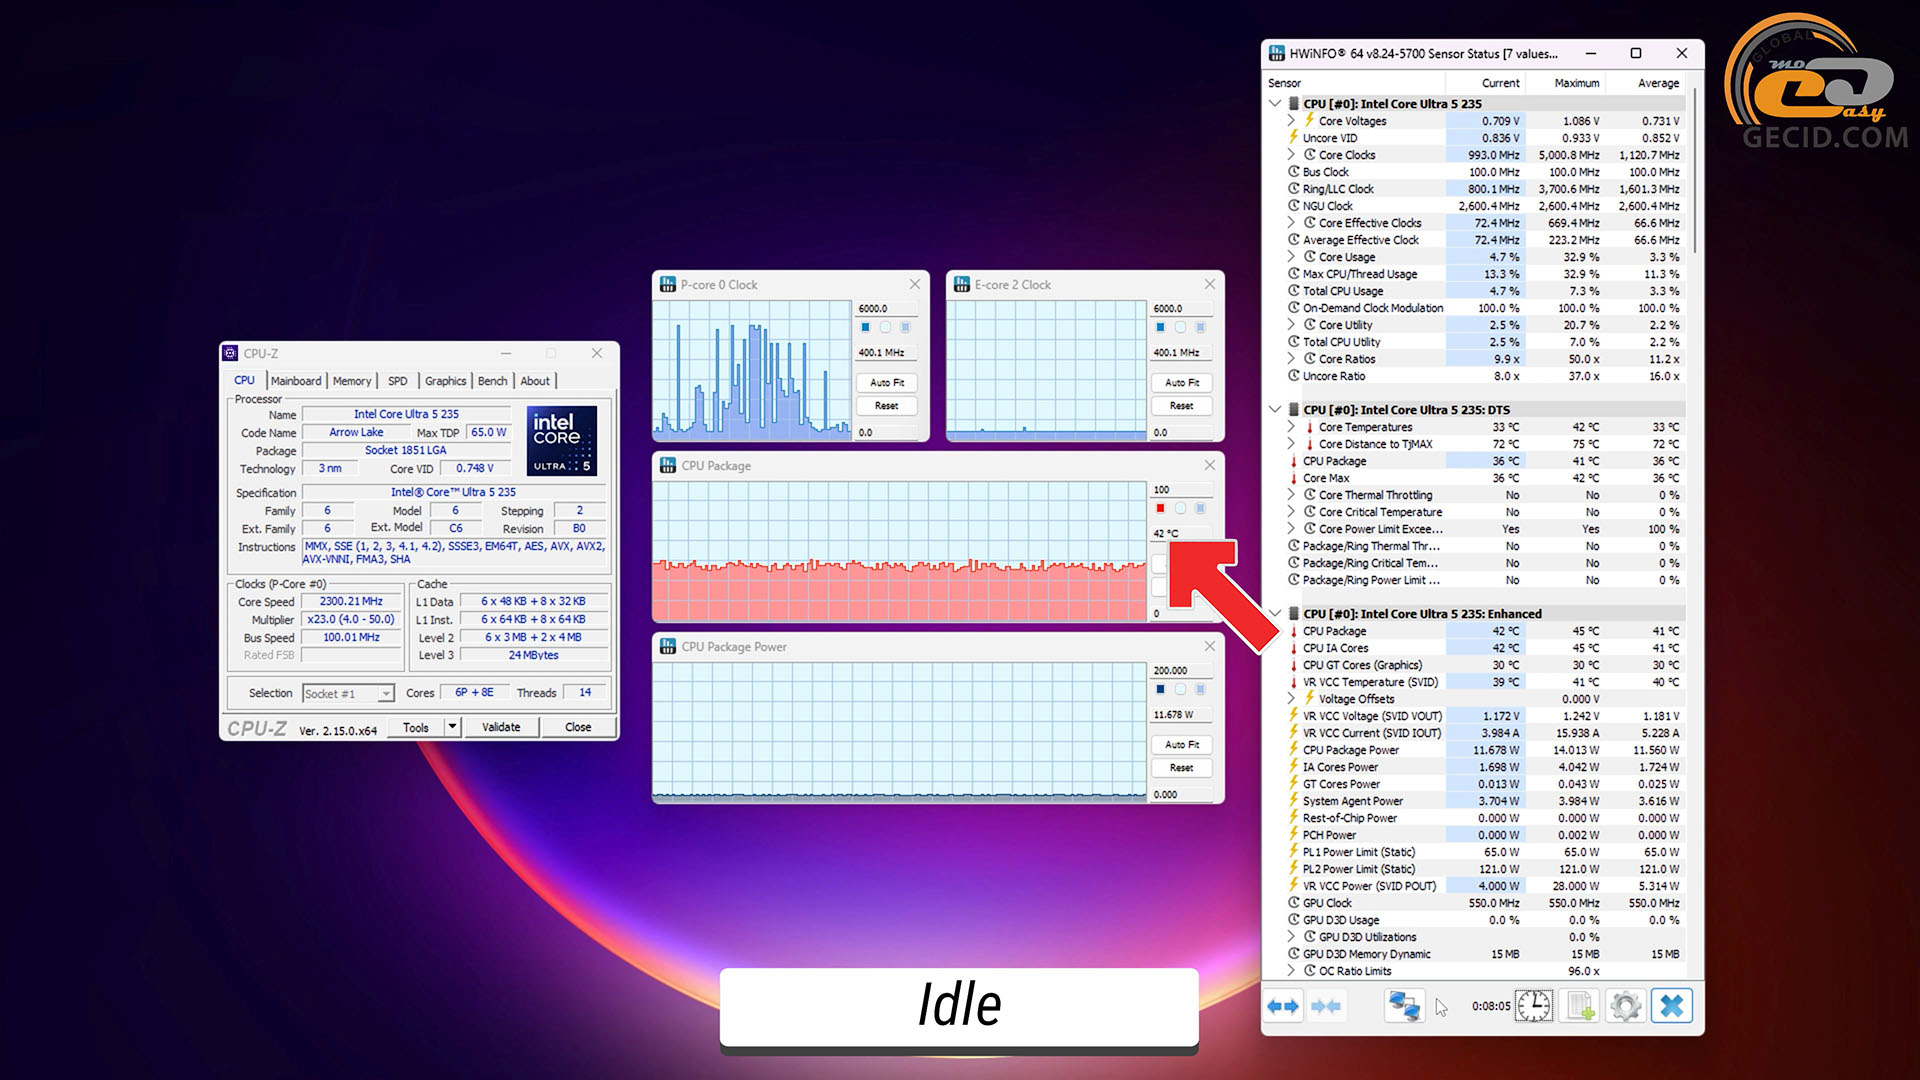Click the lightning icon beside Uncore VID
This screenshot has width=1920, height=1080.
1293,138
